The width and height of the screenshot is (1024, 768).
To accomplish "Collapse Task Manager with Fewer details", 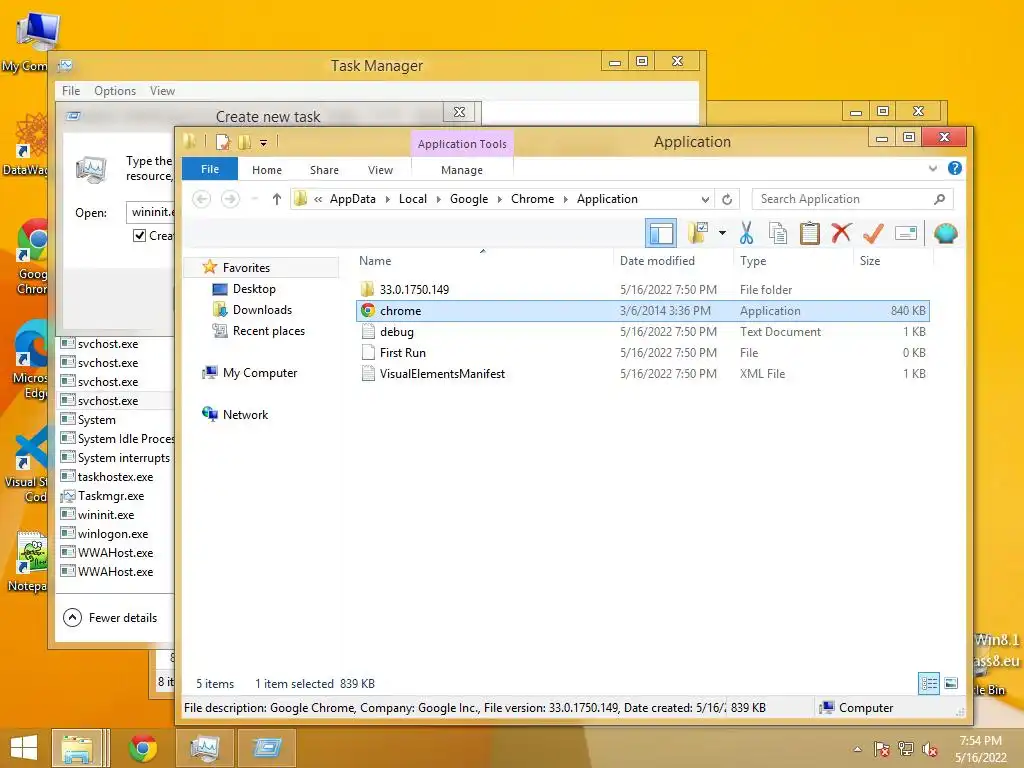I will (110, 618).
